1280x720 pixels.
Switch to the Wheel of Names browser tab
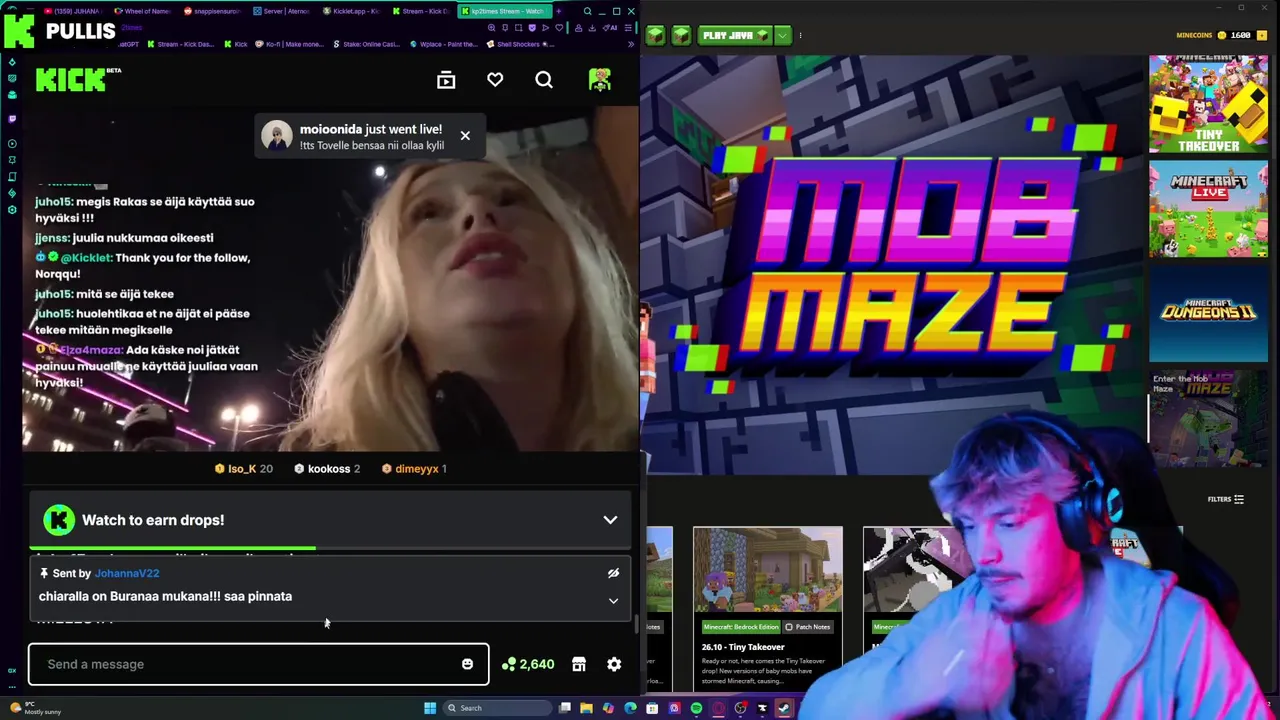(143, 11)
